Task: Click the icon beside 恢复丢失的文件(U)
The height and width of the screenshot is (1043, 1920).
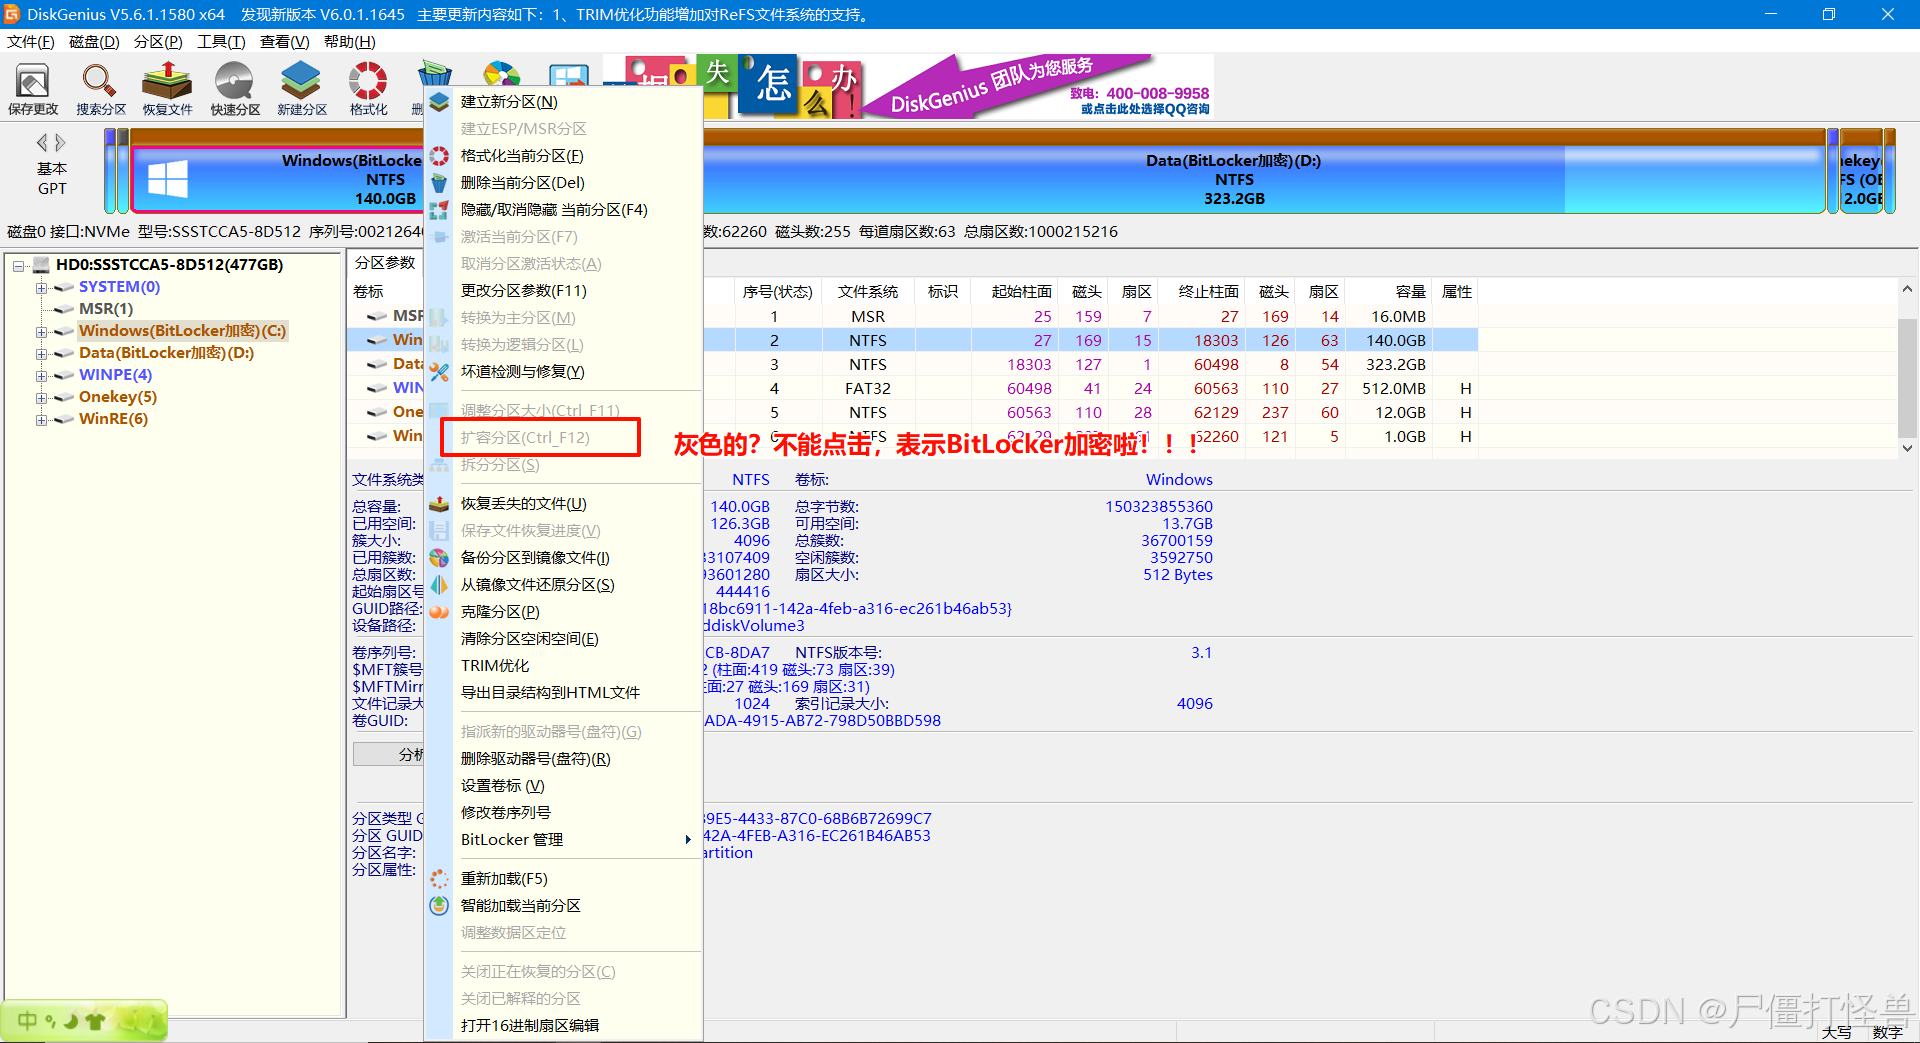Action: tap(439, 504)
